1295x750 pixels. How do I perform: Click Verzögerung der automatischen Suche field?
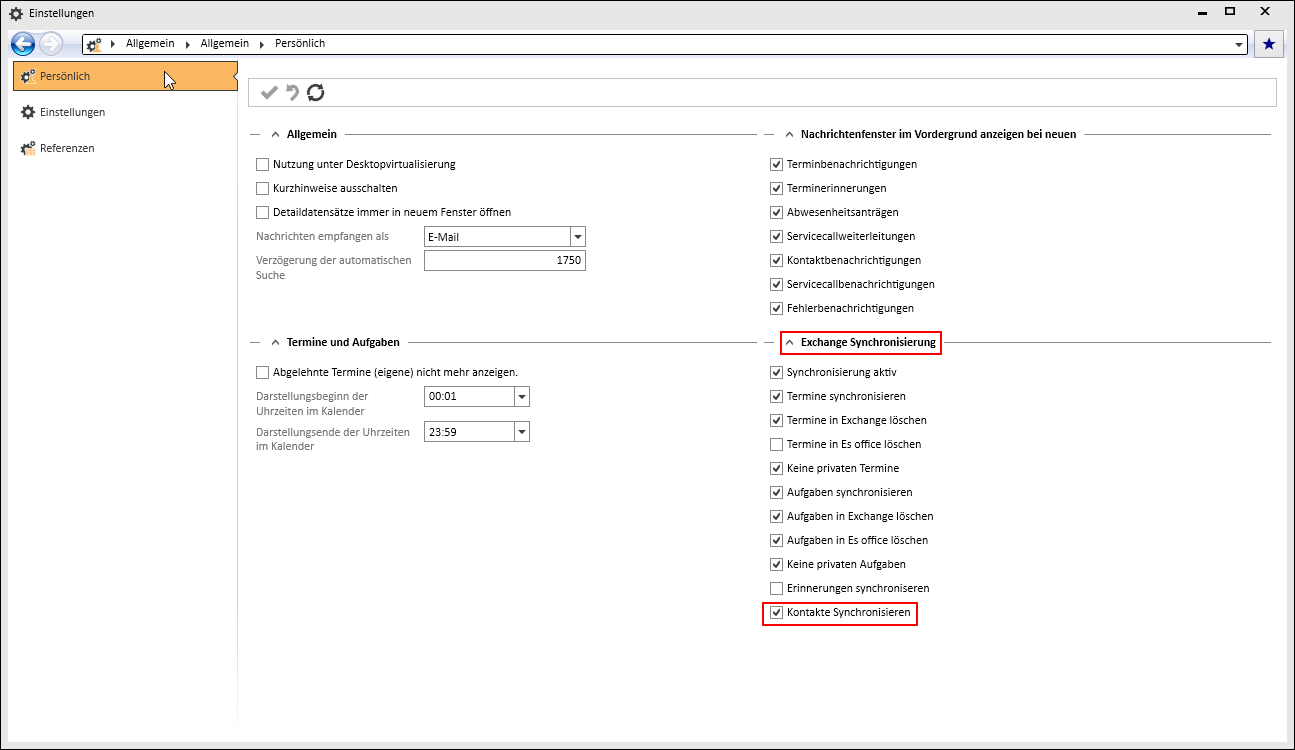504,260
